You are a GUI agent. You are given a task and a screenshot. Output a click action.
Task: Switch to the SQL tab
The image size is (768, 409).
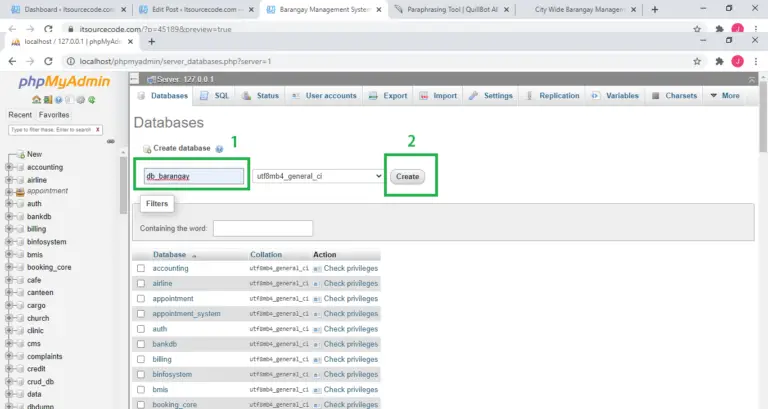[x=215, y=96]
